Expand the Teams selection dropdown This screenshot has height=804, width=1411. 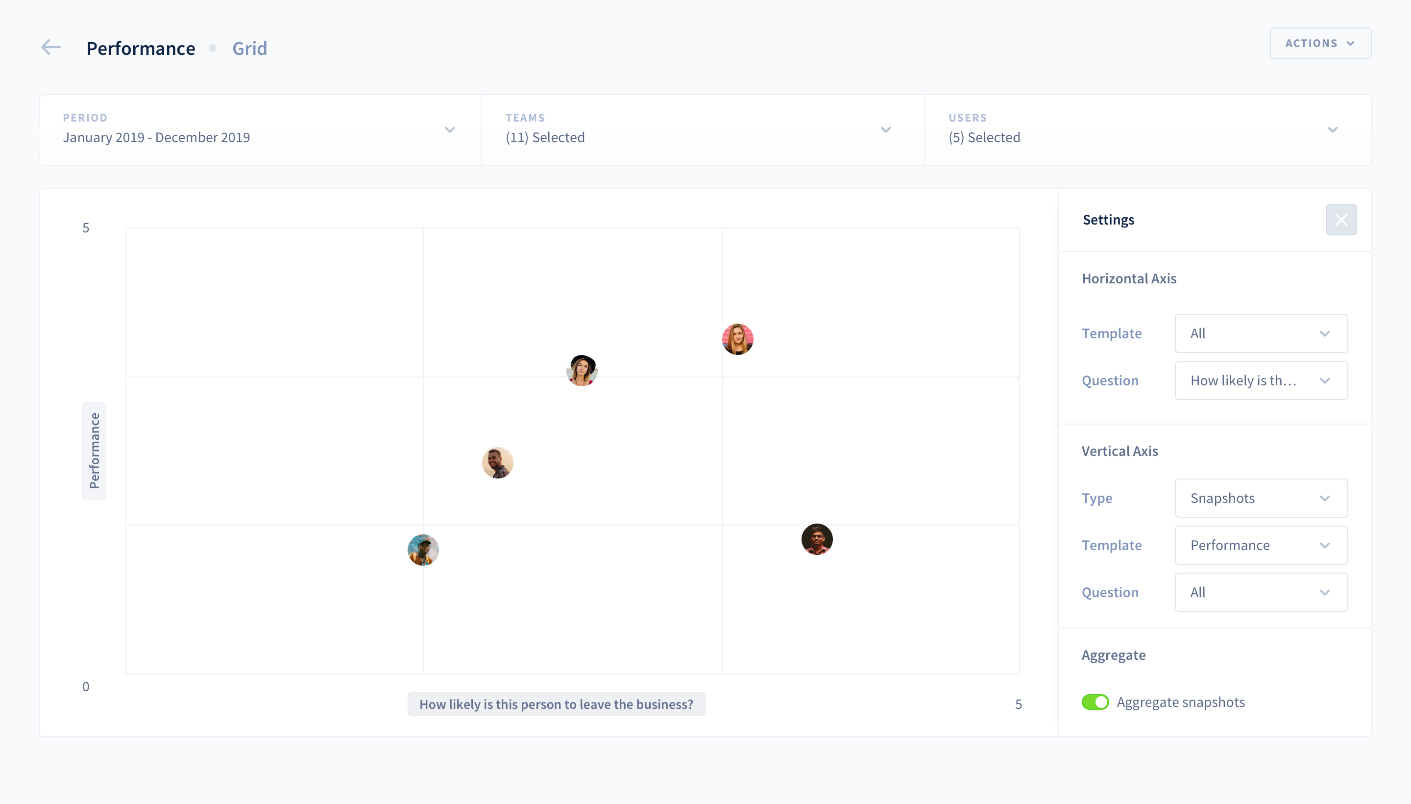pos(702,130)
